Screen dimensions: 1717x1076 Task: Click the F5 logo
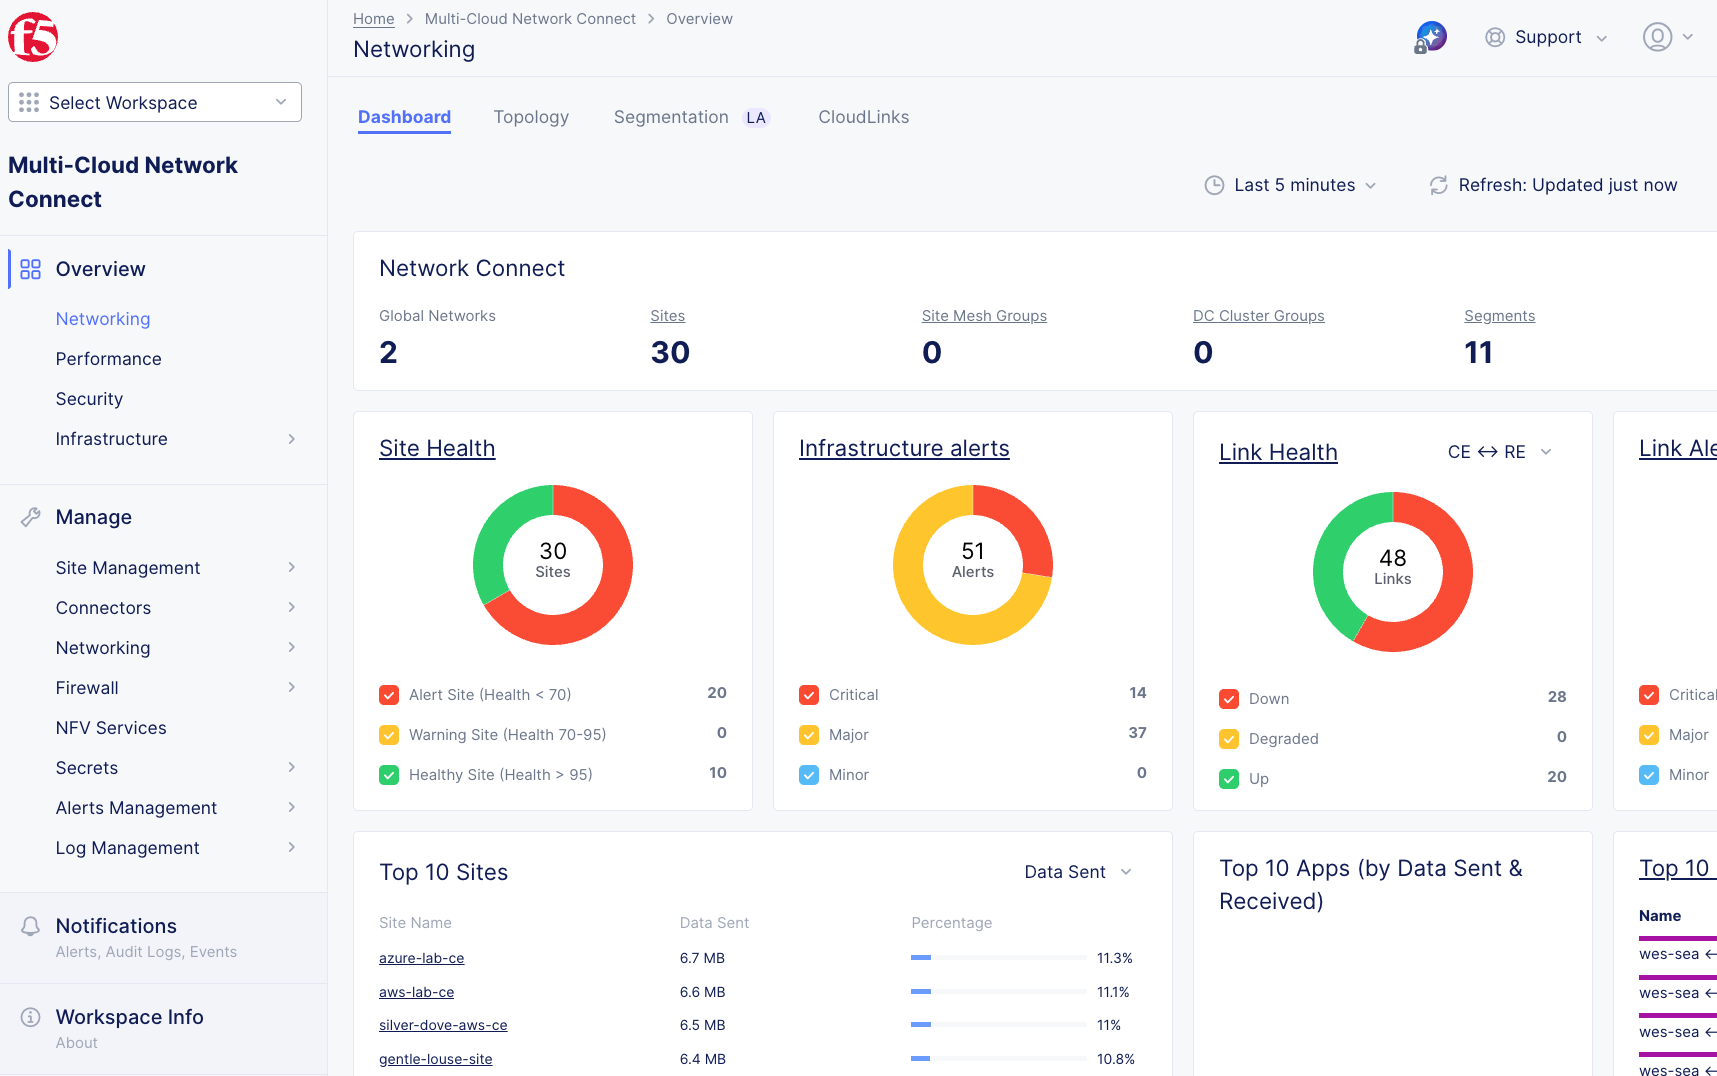(33, 37)
